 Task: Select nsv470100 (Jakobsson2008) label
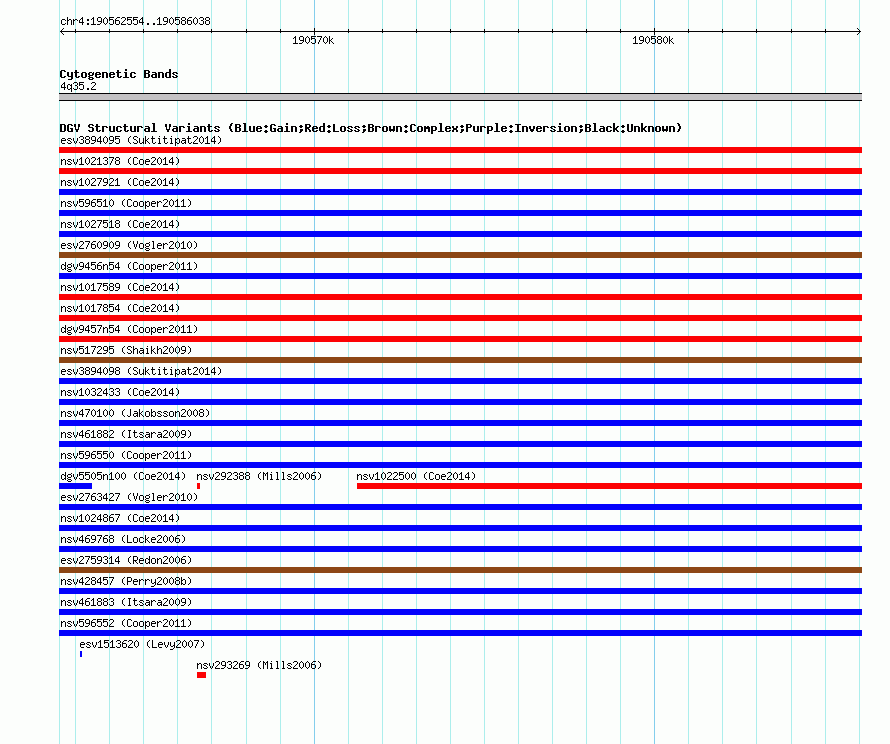(135, 413)
